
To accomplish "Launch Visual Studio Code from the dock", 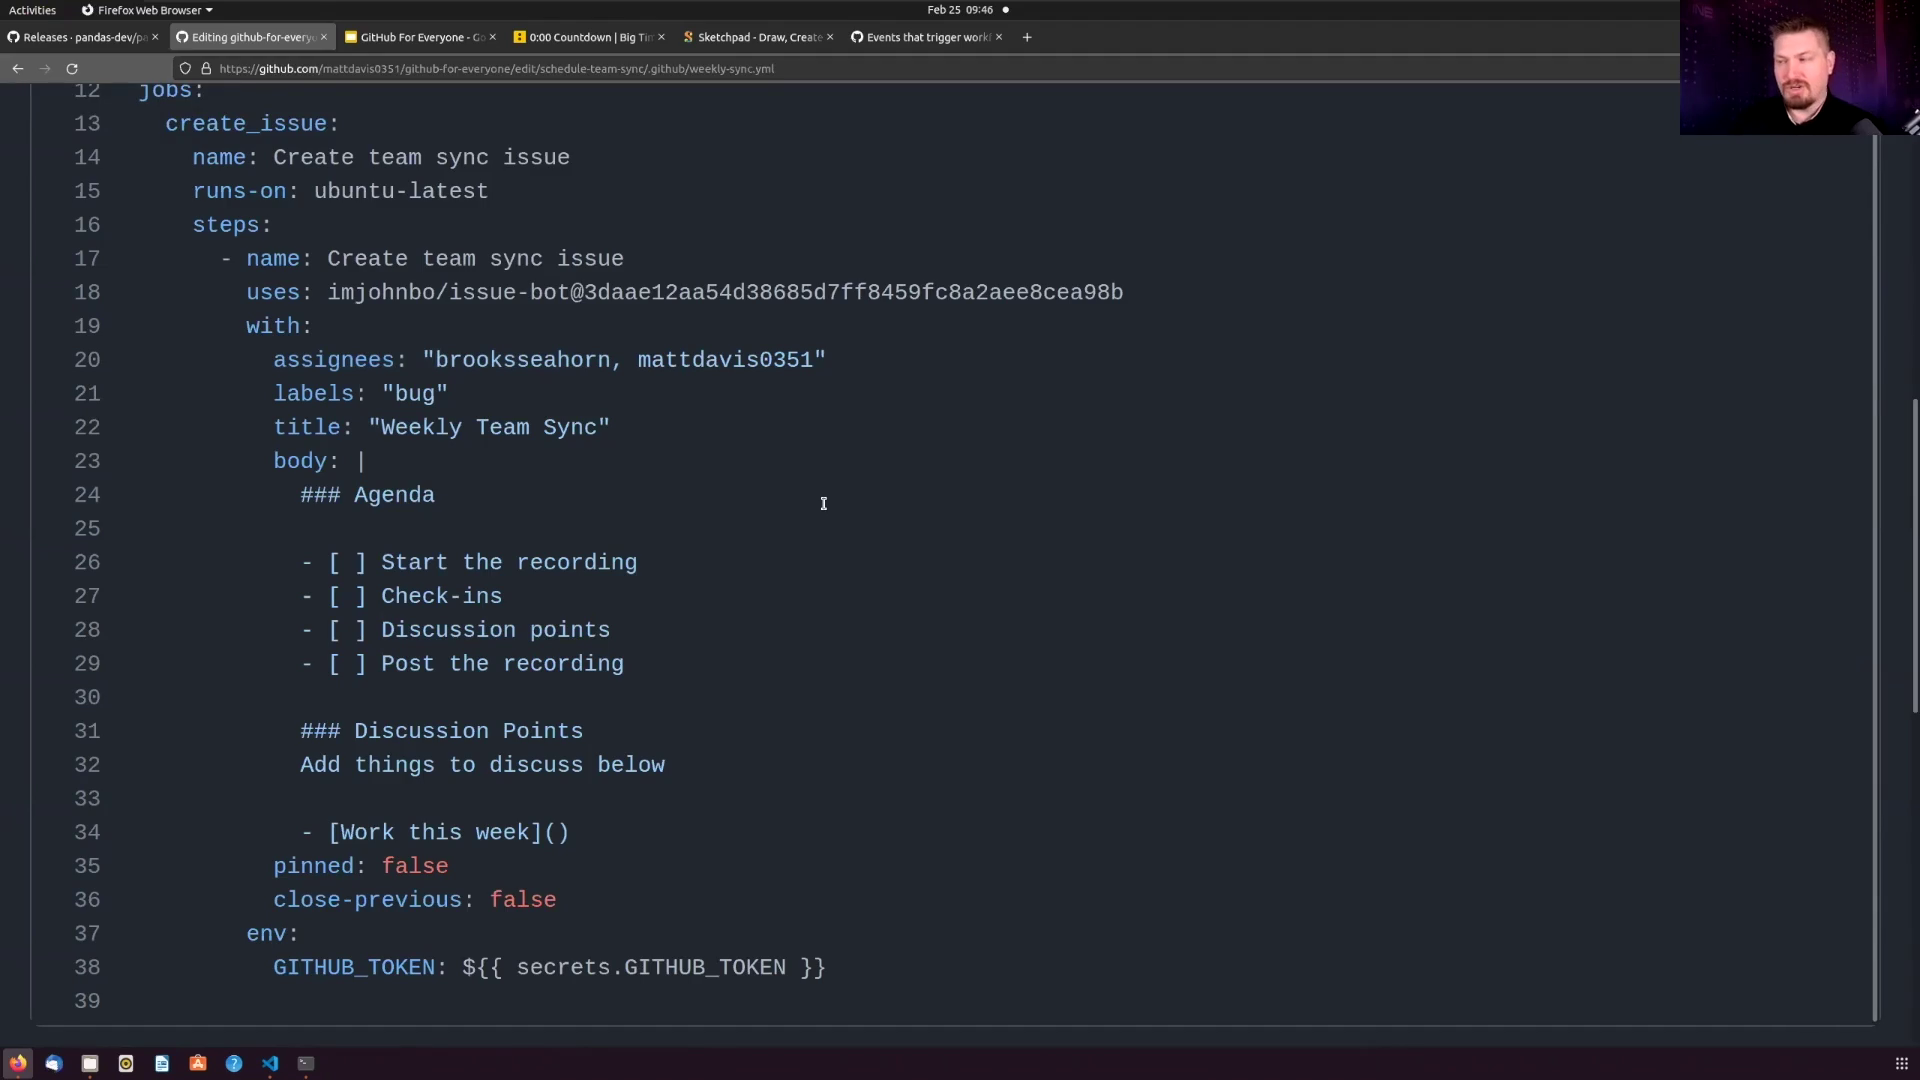I will (270, 1063).
